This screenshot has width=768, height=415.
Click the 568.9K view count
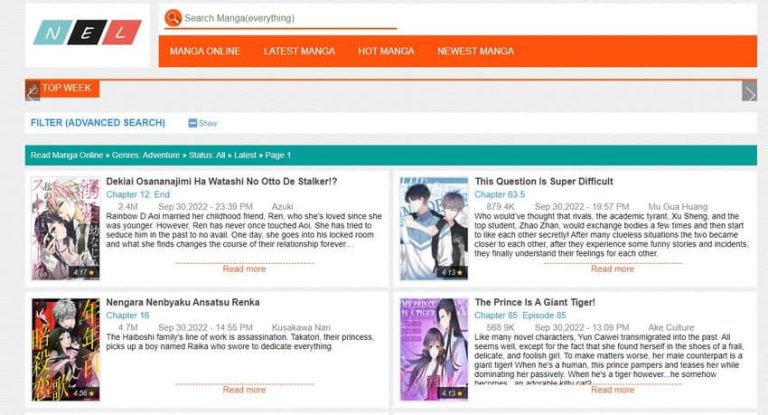pyautogui.click(x=501, y=327)
